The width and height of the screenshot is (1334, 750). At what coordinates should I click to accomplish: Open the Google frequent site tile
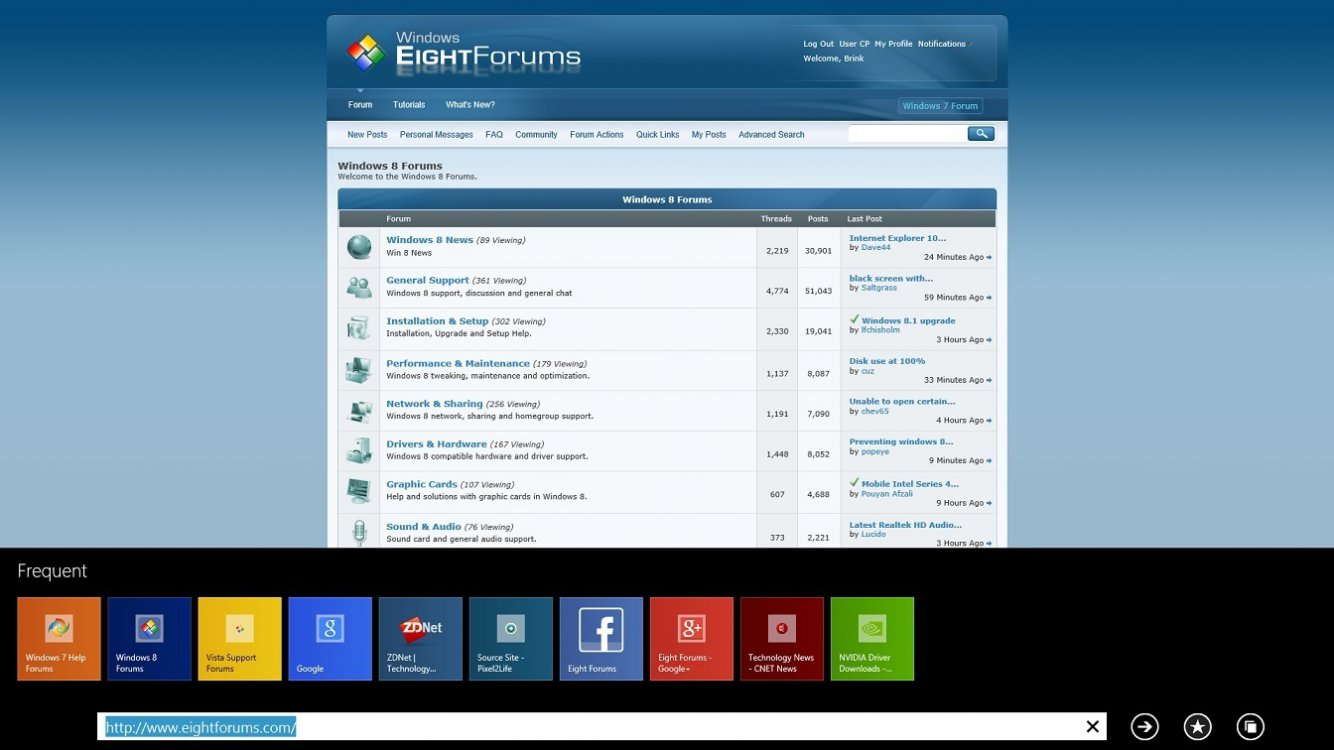(330, 639)
